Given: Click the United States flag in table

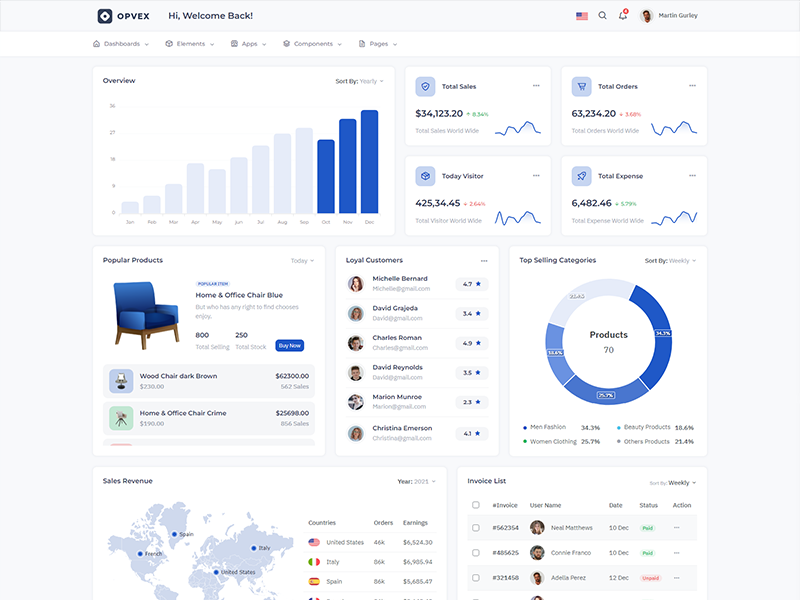Looking at the screenshot, I should pyautogui.click(x=314, y=542).
